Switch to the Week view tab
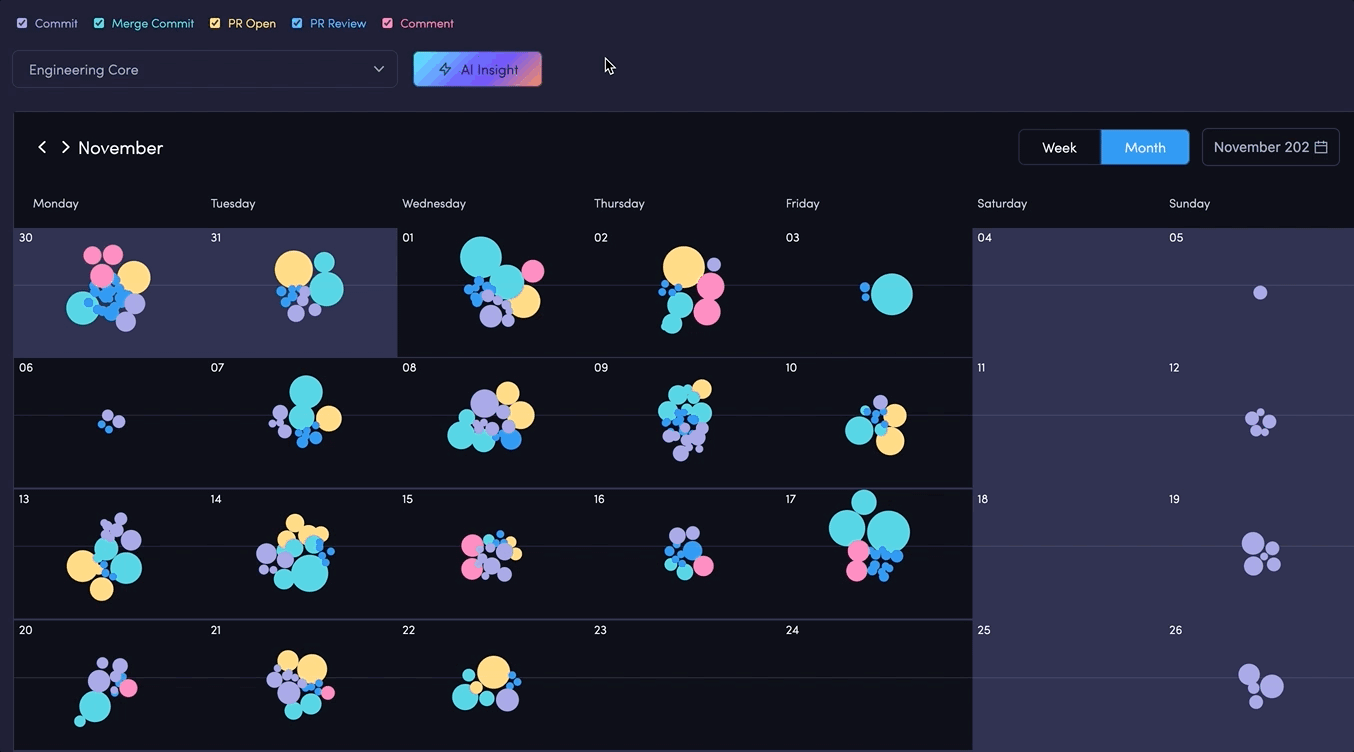This screenshot has height=752, width=1354. tap(1059, 147)
